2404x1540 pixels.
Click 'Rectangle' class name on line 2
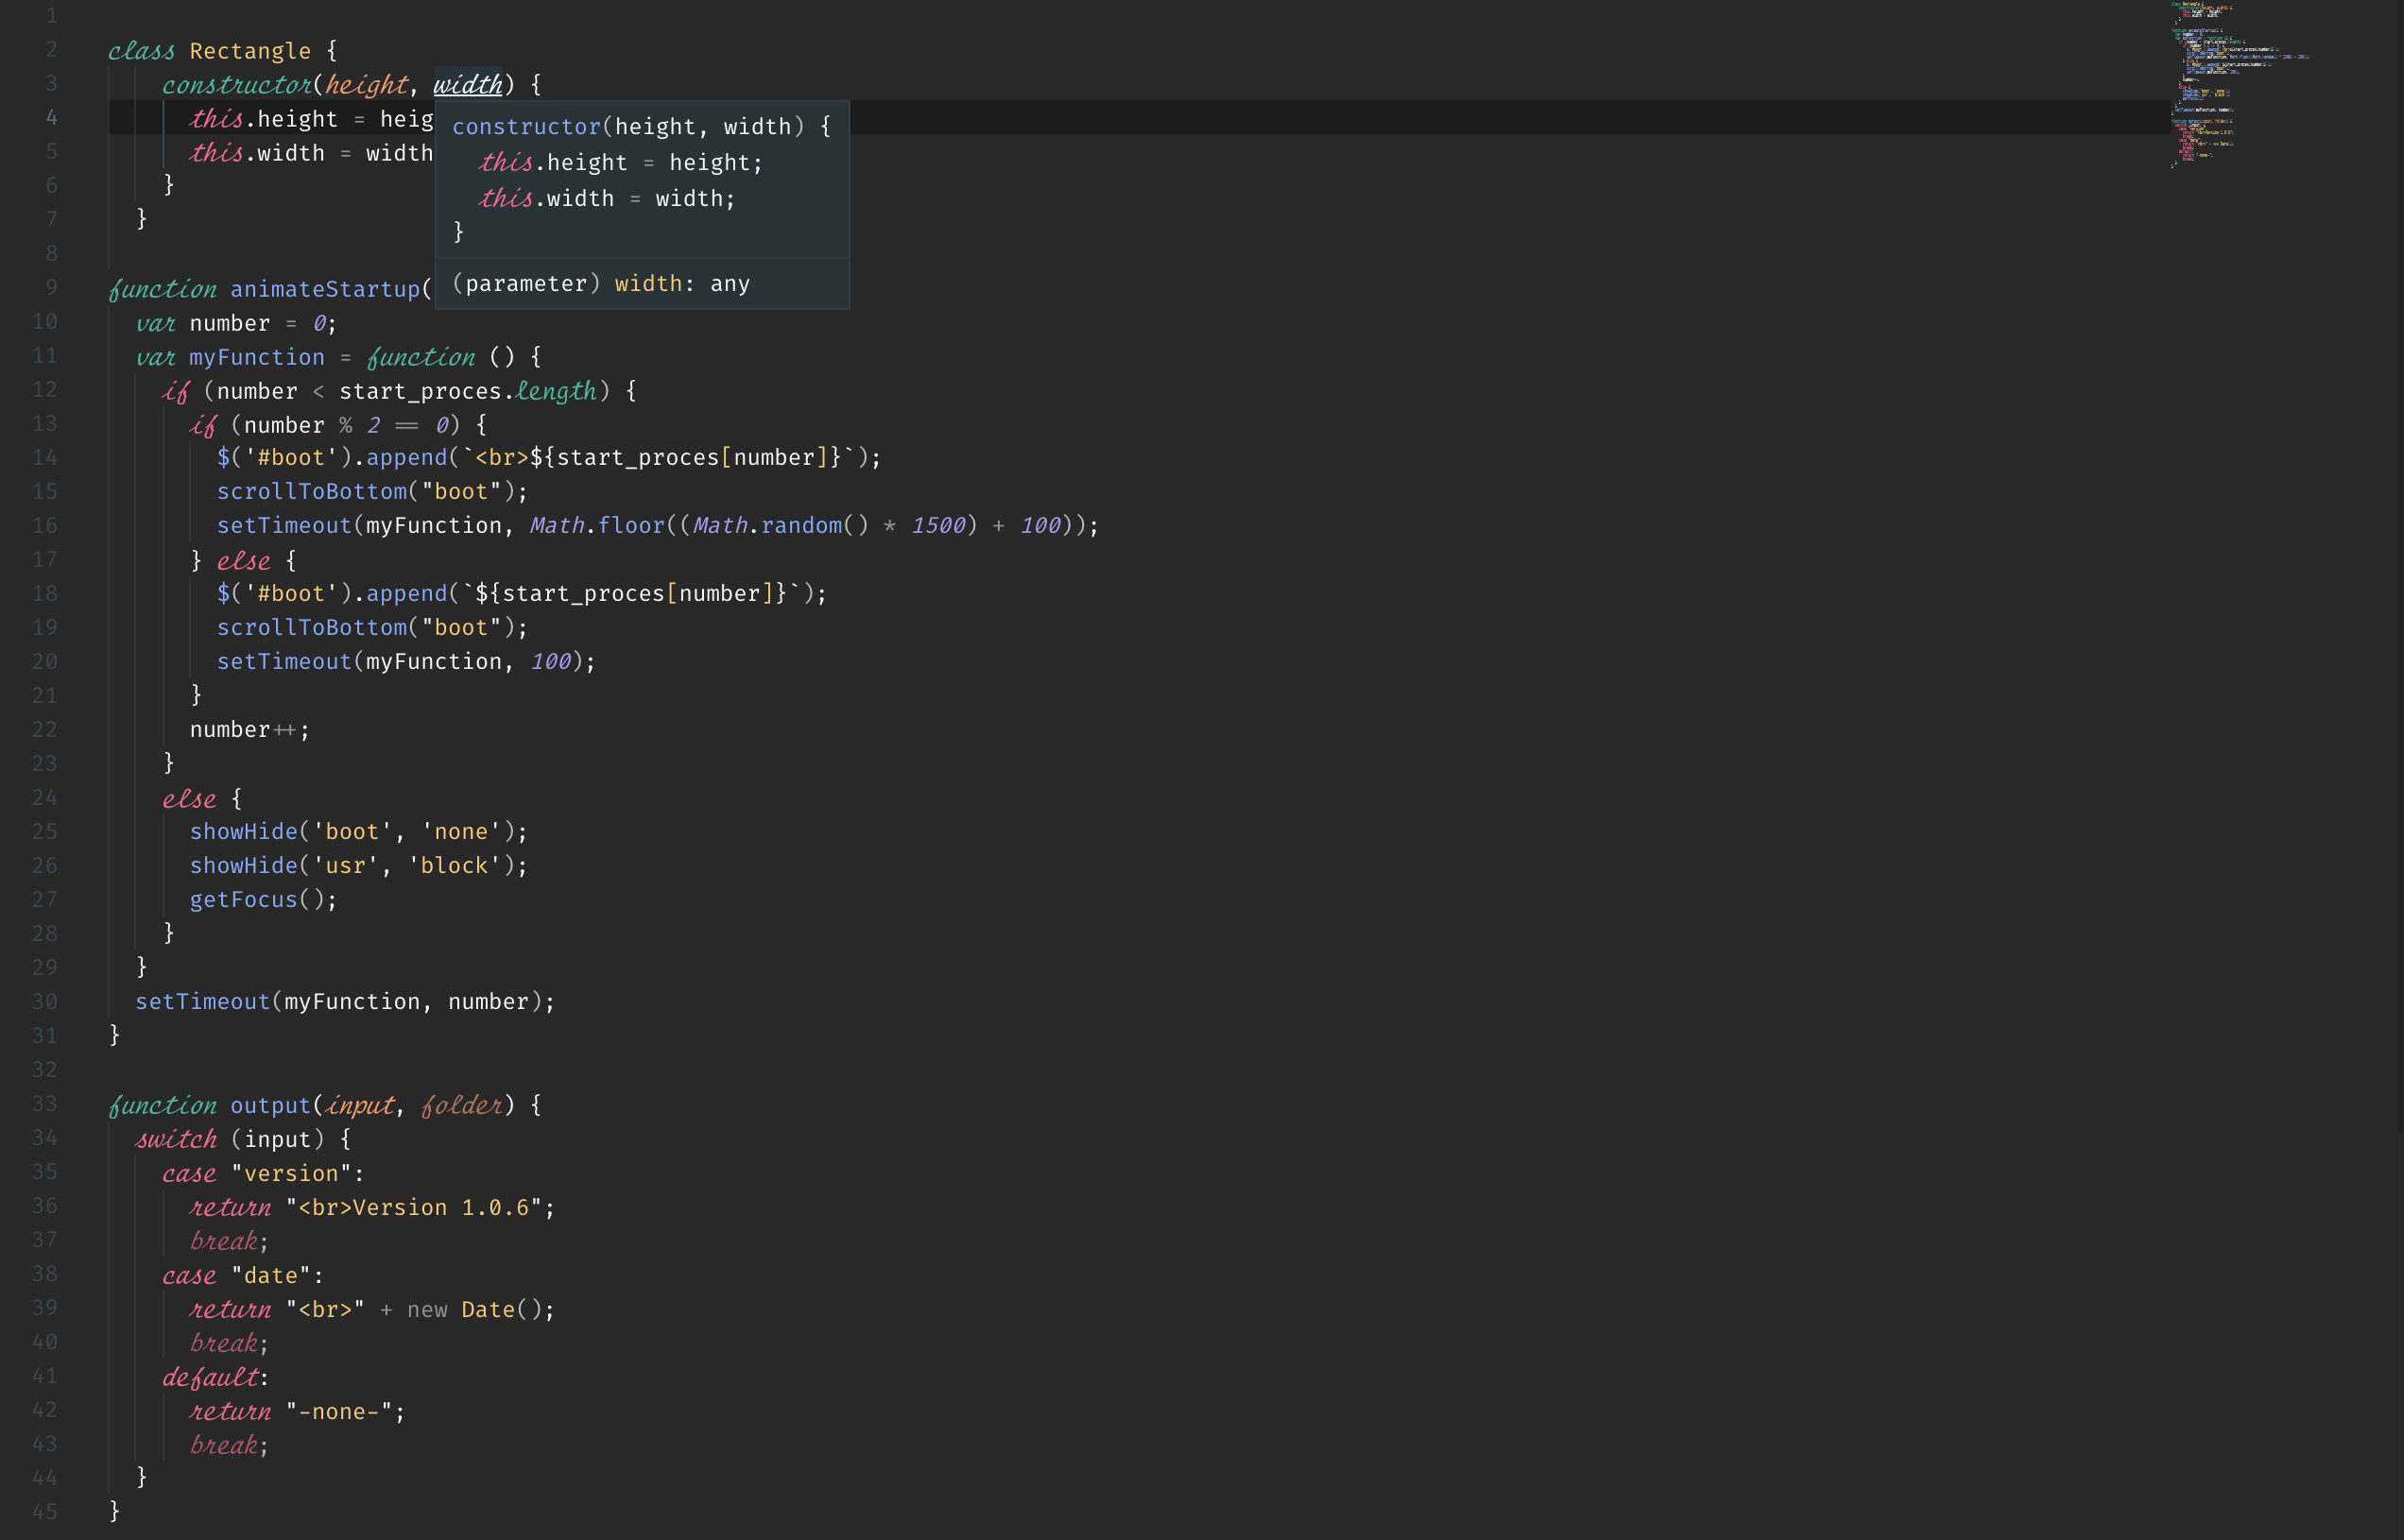(x=250, y=51)
